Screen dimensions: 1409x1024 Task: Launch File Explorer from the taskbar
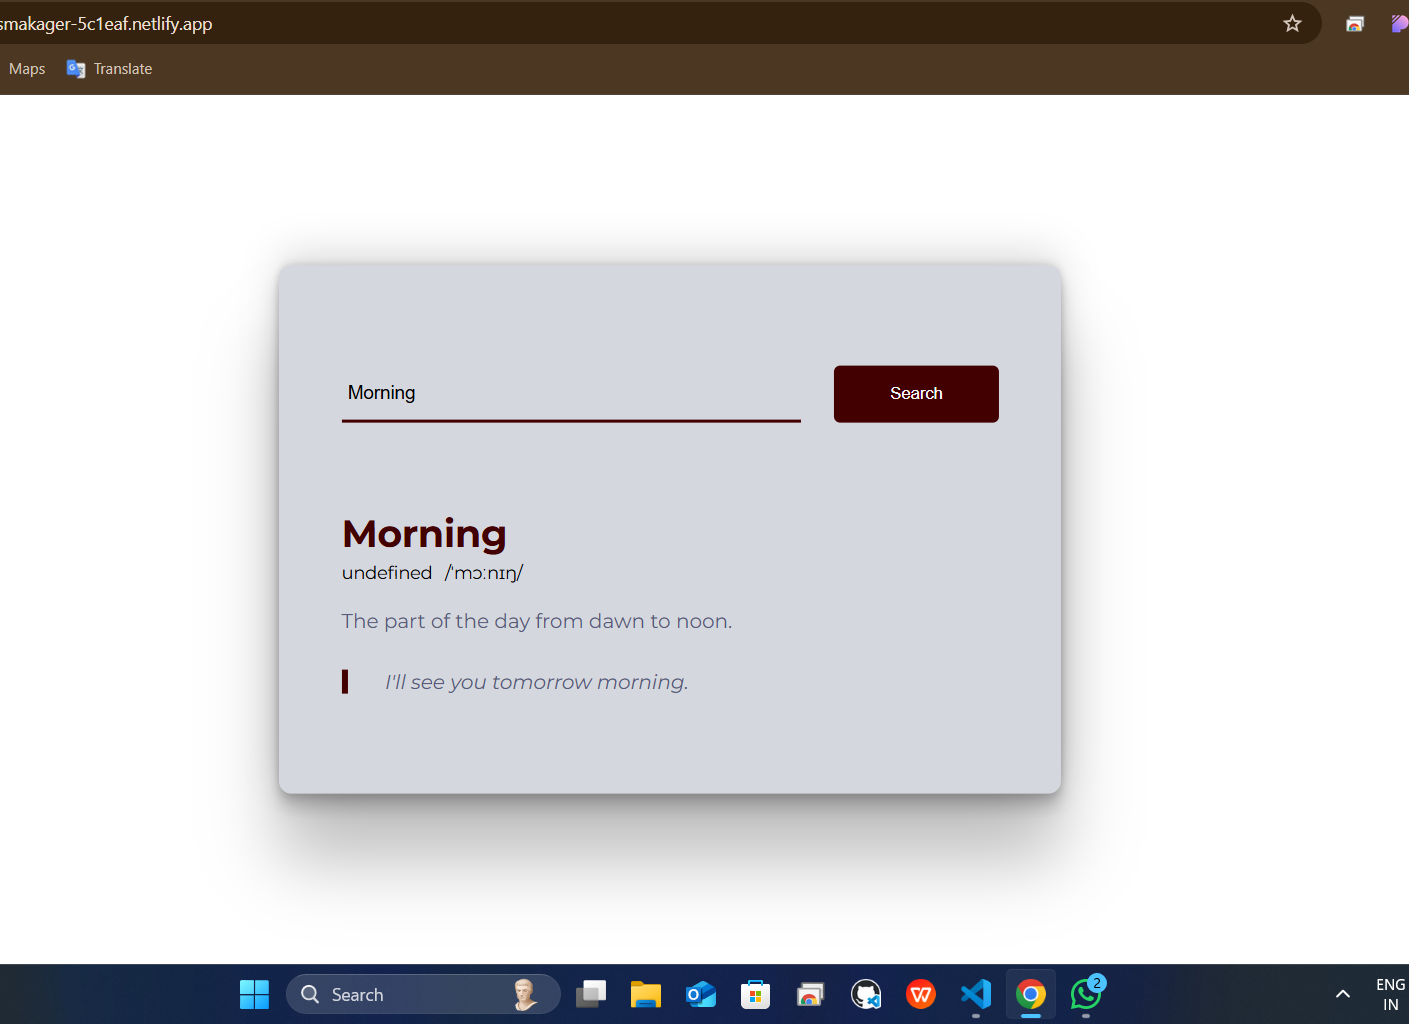646,995
